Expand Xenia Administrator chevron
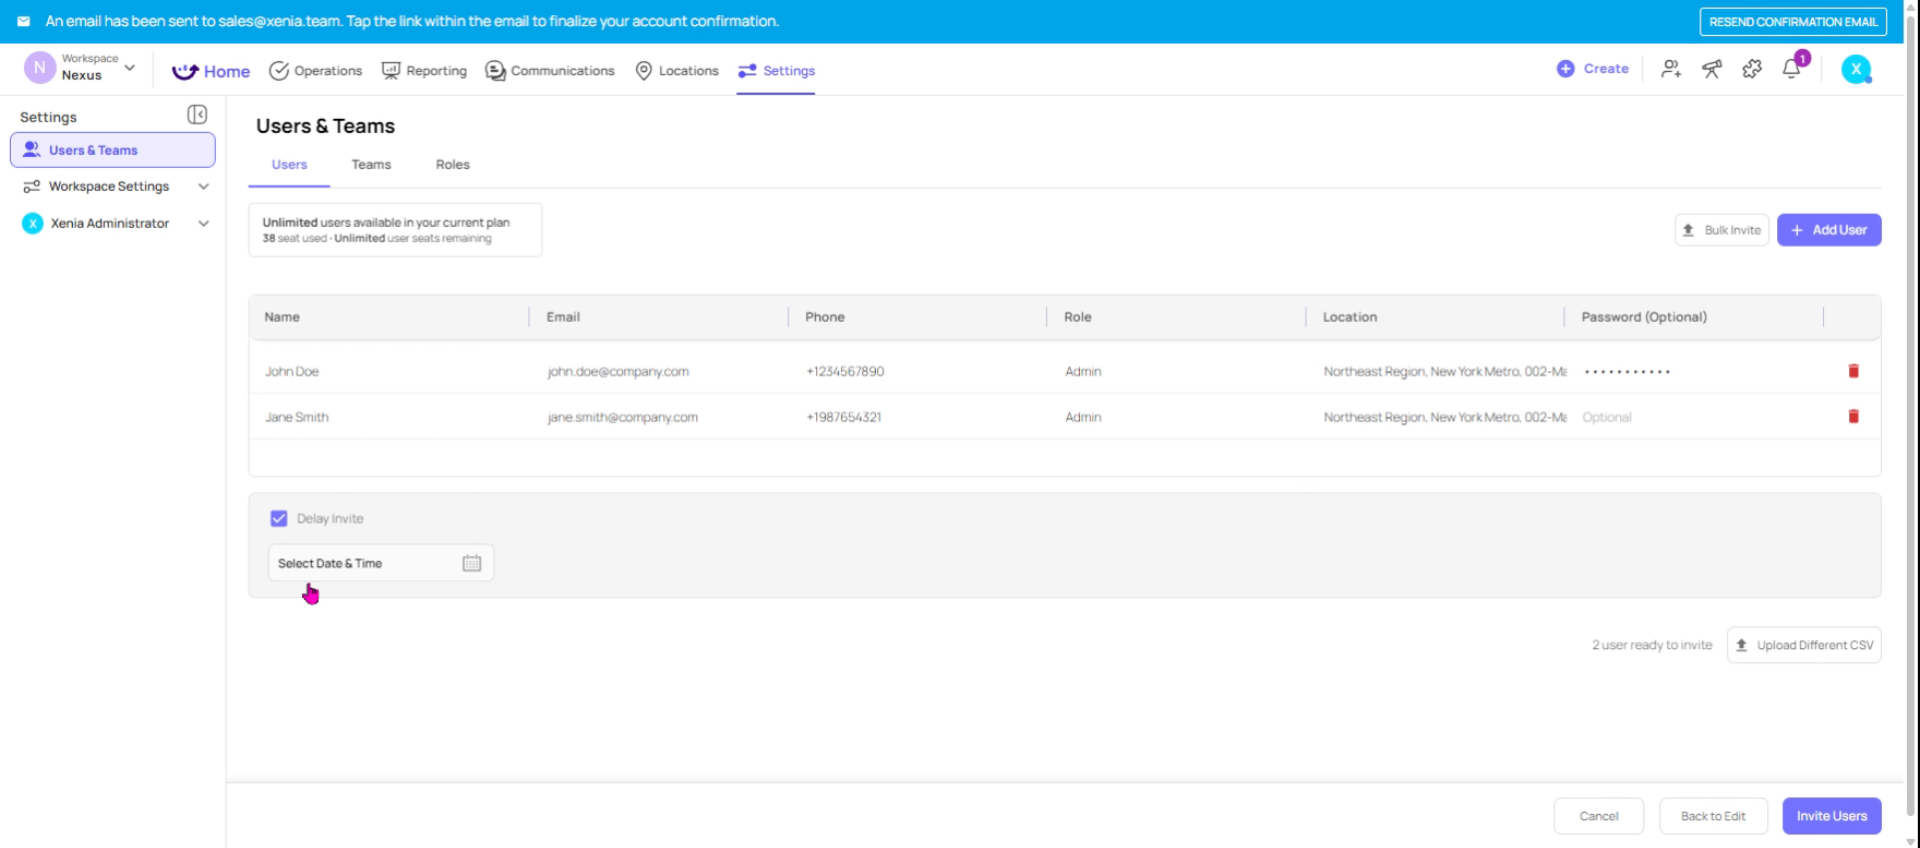1920x848 pixels. [204, 223]
